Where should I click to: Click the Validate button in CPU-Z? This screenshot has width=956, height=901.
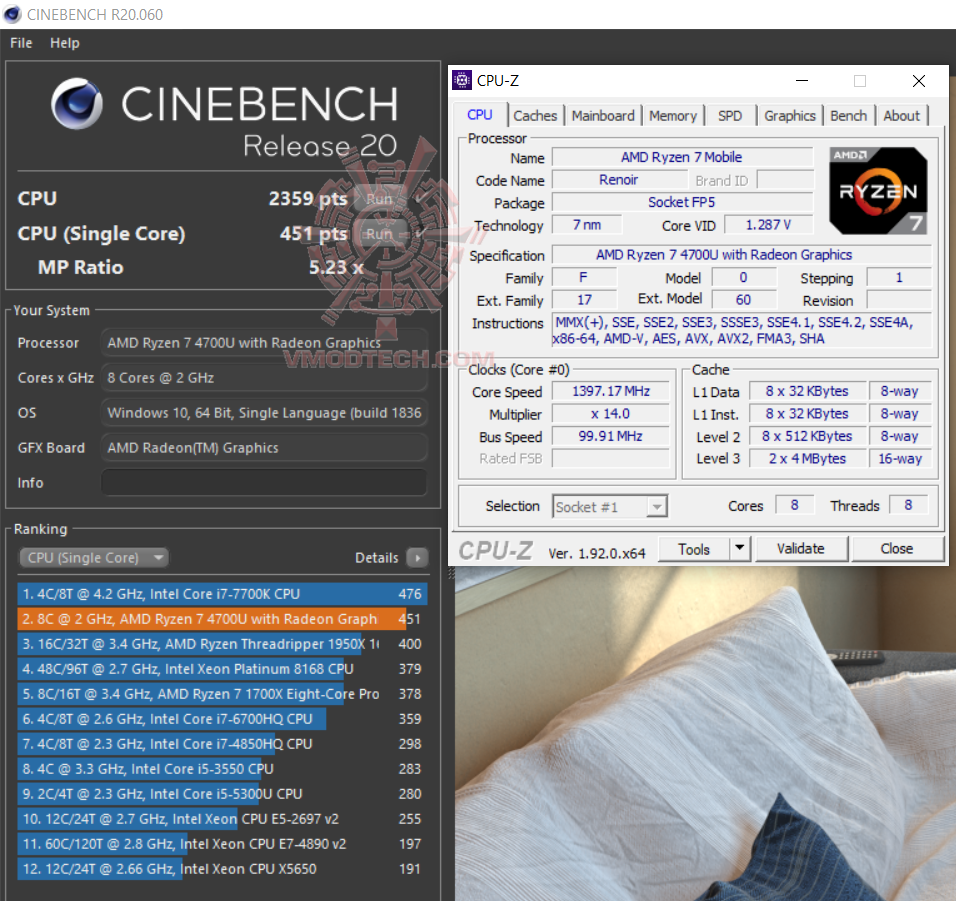pos(801,548)
